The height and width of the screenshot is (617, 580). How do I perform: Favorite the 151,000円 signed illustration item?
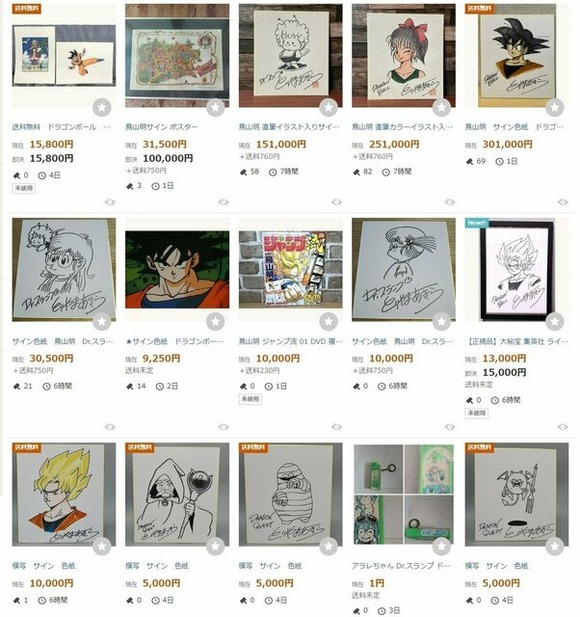click(329, 107)
